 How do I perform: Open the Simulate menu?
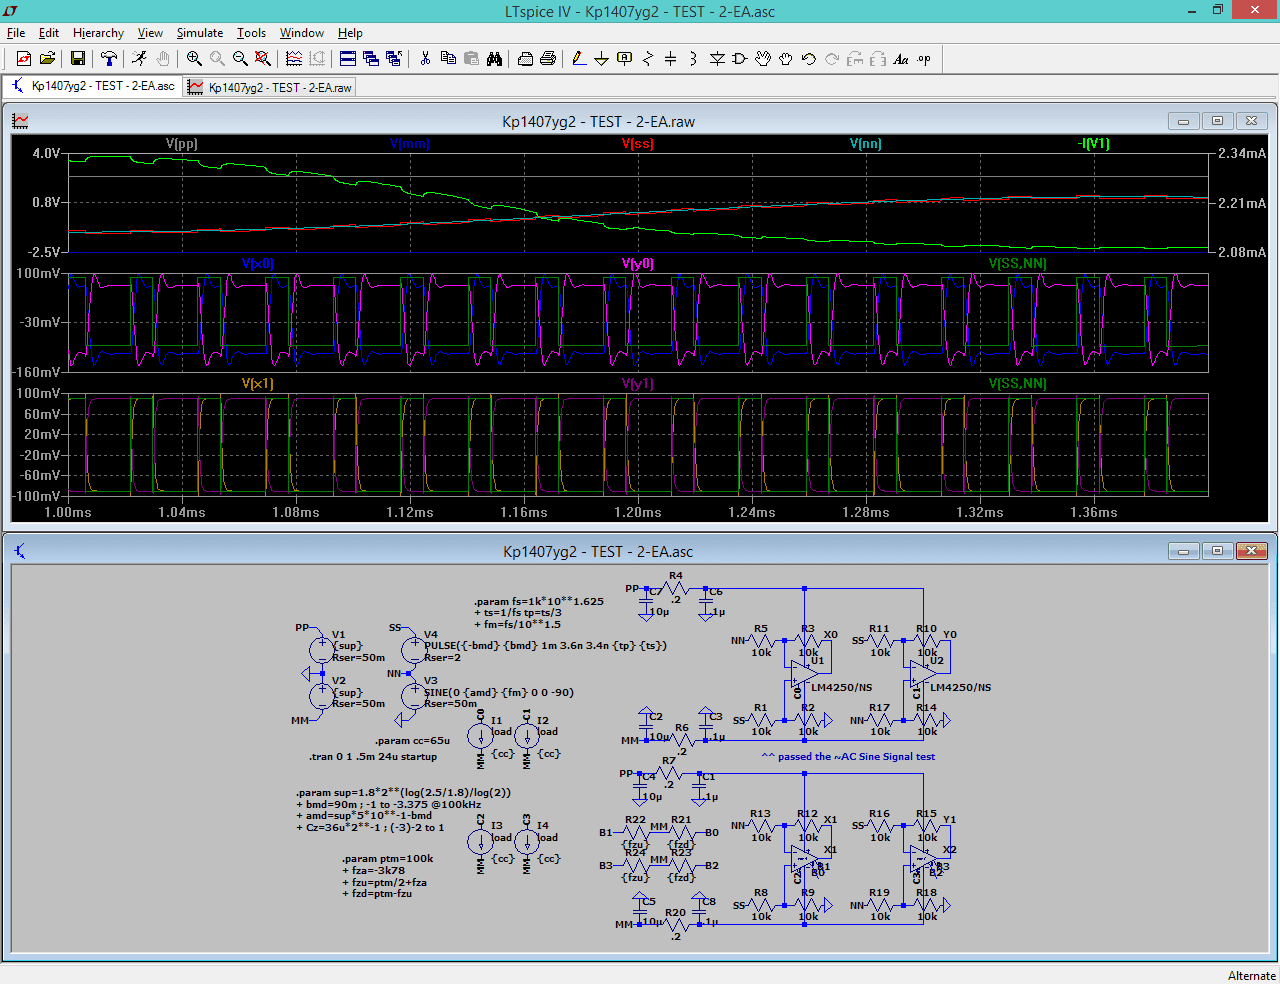click(x=199, y=33)
